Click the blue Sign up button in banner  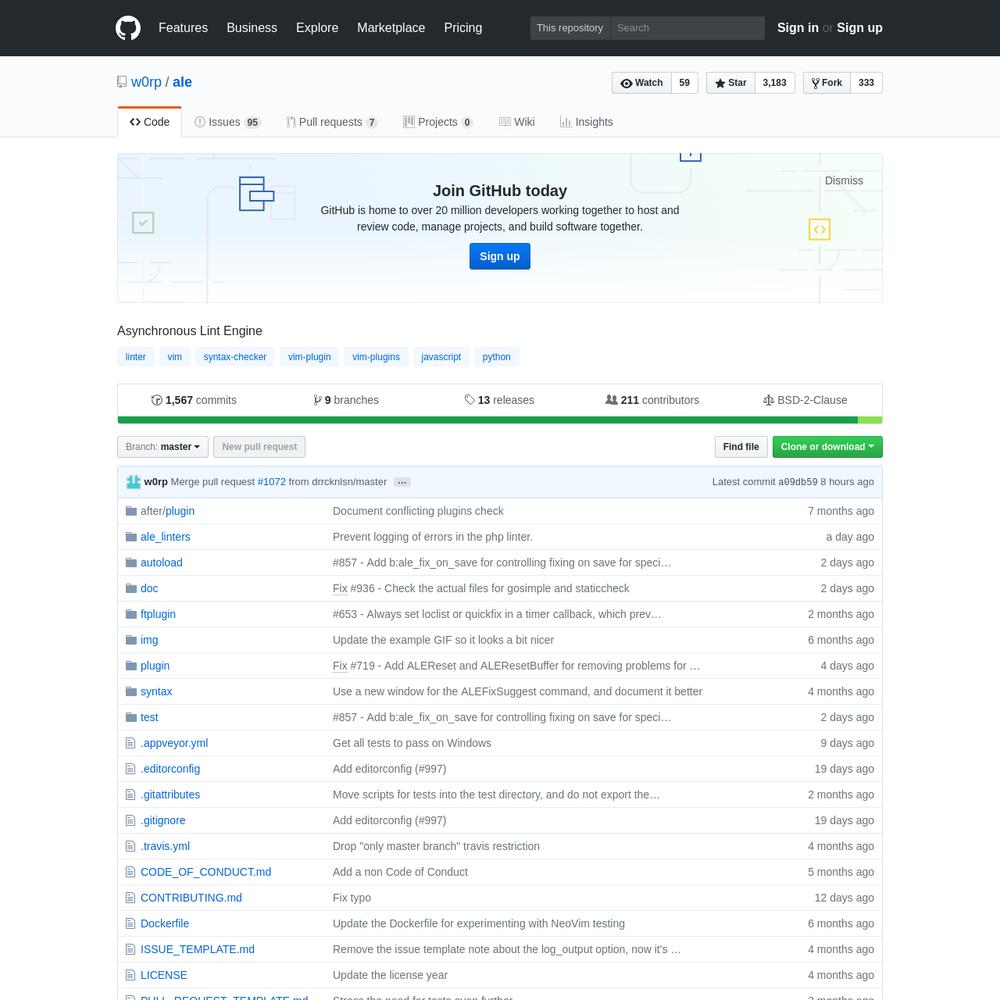click(499, 256)
